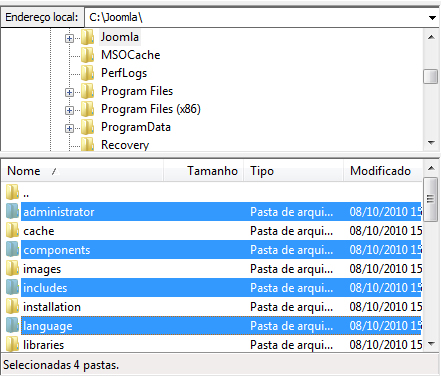
Task: Select the cache folder name
Action: click(39, 231)
